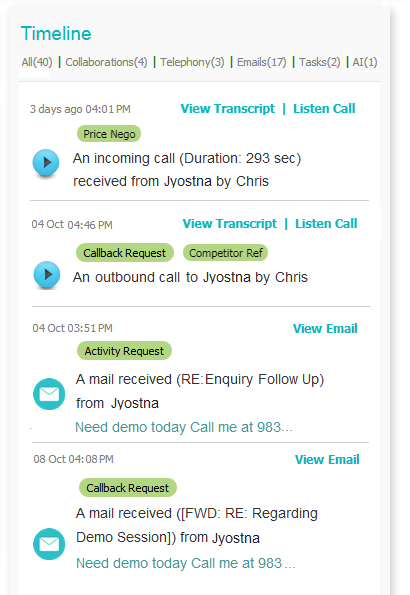Switch to Emails(17) filter
Viewport: 410px width, 595px height.
pos(262,62)
